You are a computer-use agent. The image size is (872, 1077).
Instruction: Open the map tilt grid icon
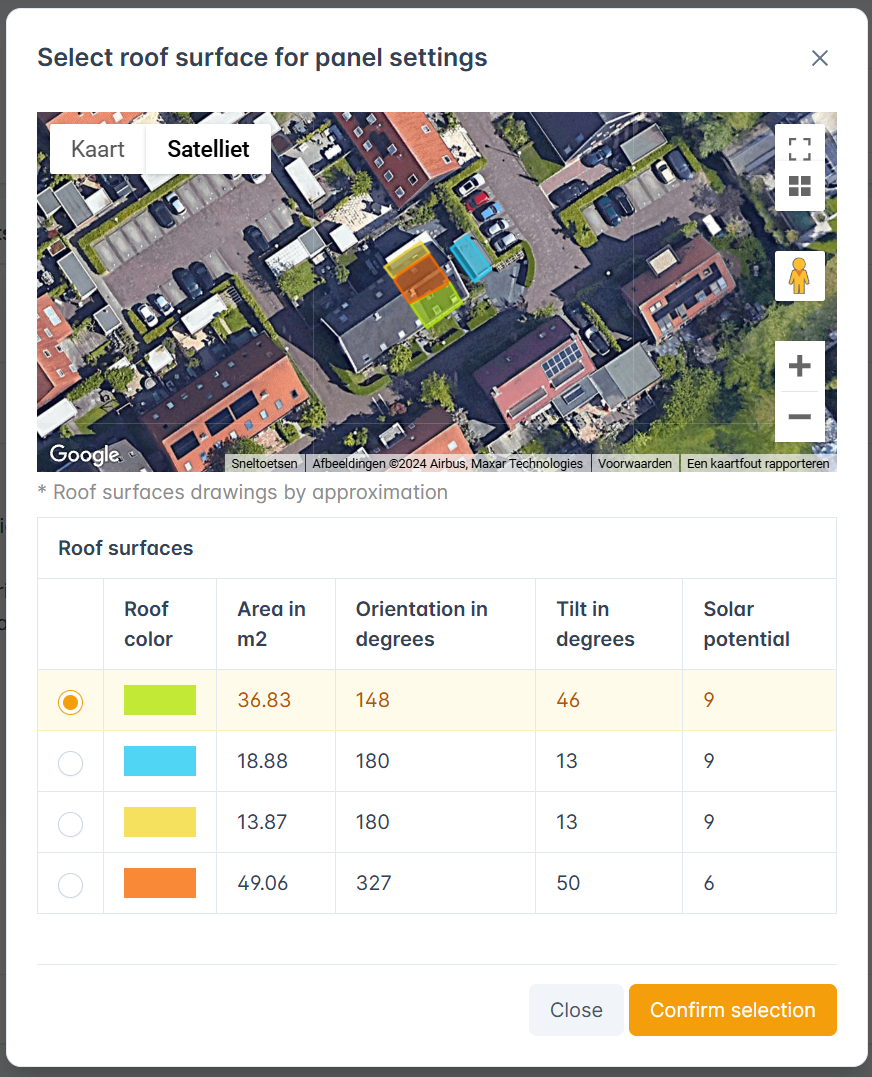tap(799, 187)
